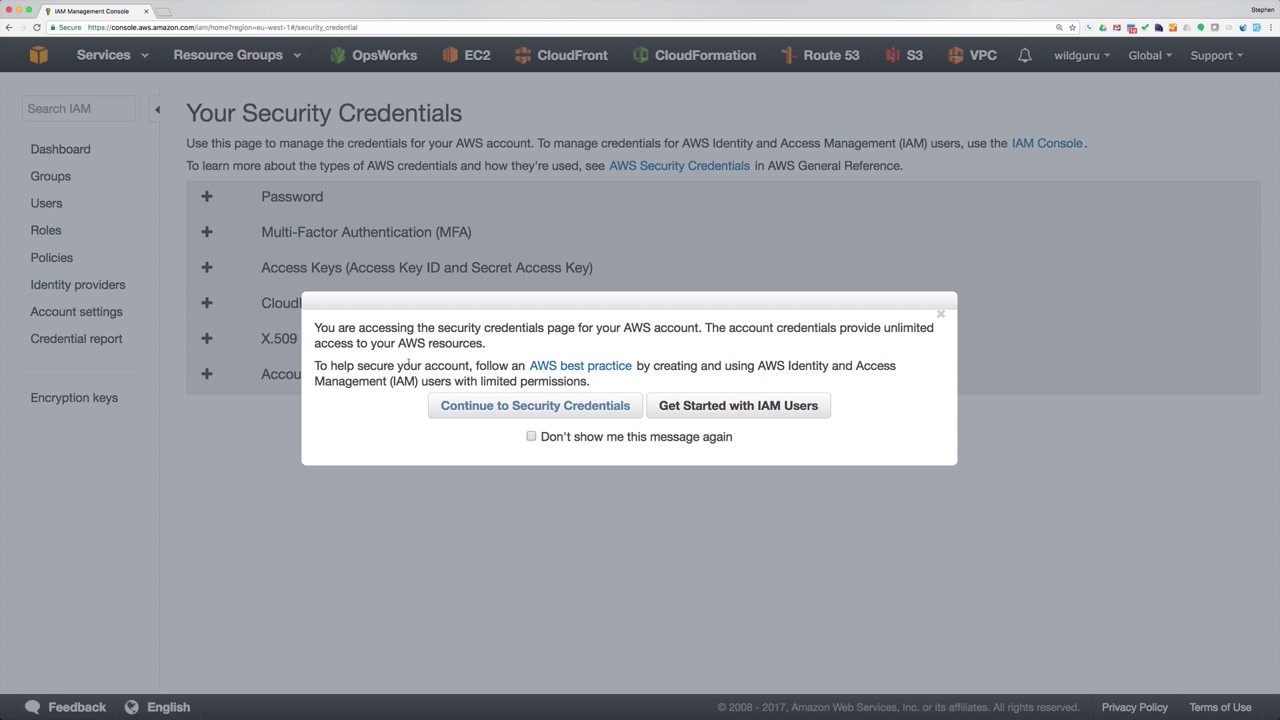Click the green Secure padlock indicator
Image resolution: width=1280 pixels, height=720 pixels.
pyautogui.click(x=65, y=27)
